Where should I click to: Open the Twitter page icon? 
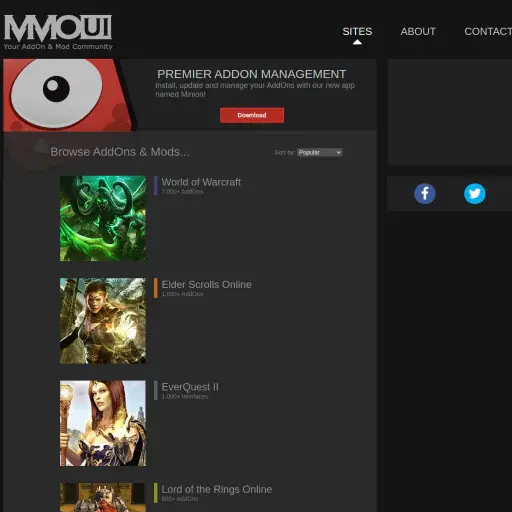[x=475, y=194]
